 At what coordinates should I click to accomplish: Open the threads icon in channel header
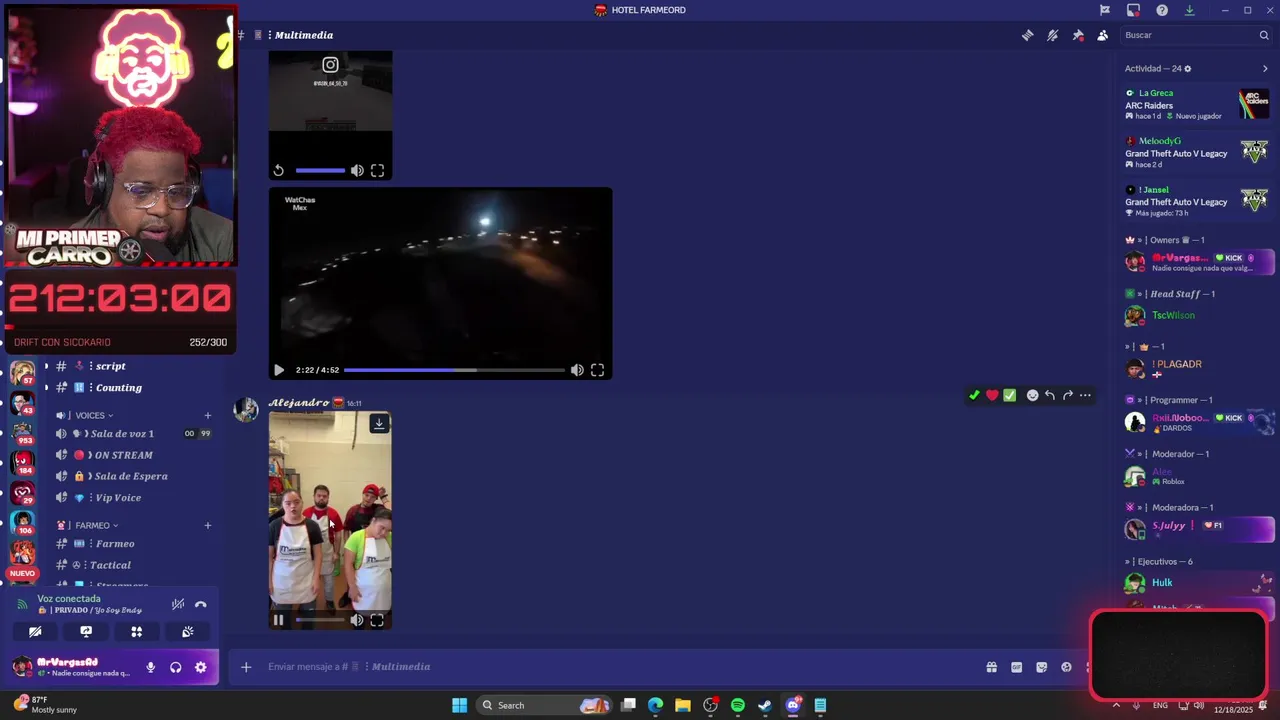(x=1027, y=35)
